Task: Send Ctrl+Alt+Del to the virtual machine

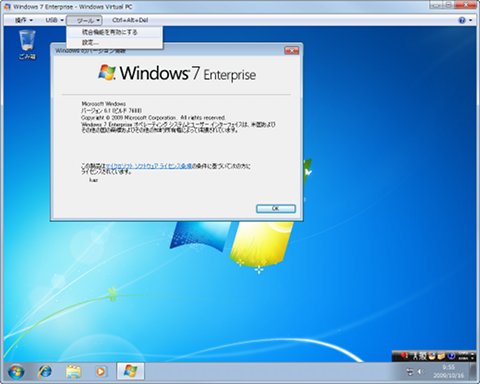Action: point(130,20)
